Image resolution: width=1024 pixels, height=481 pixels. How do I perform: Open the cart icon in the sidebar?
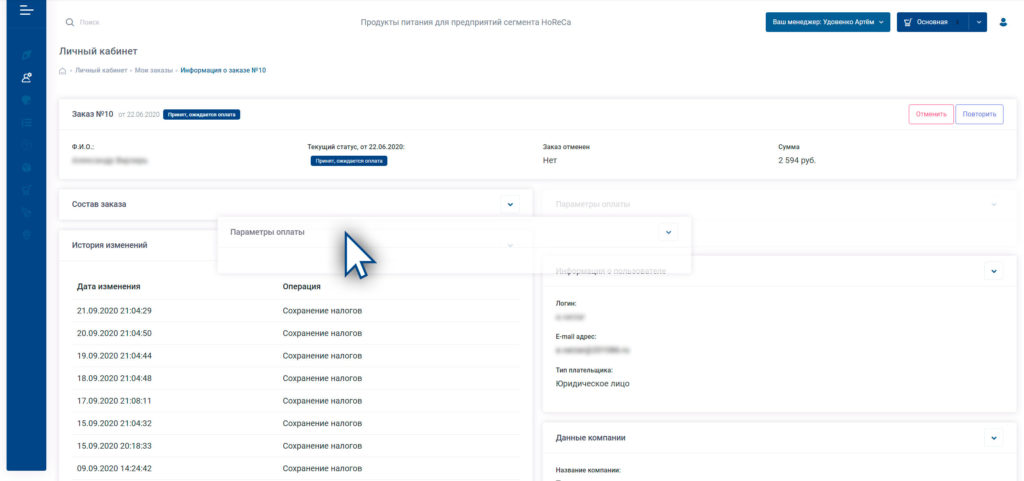(x=26, y=189)
